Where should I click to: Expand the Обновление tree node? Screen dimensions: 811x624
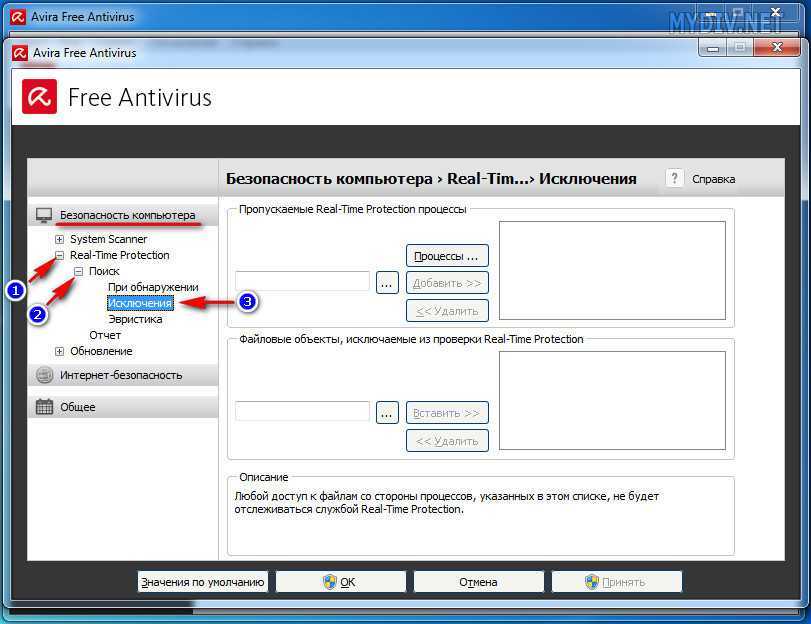click(x=60, y=351)
